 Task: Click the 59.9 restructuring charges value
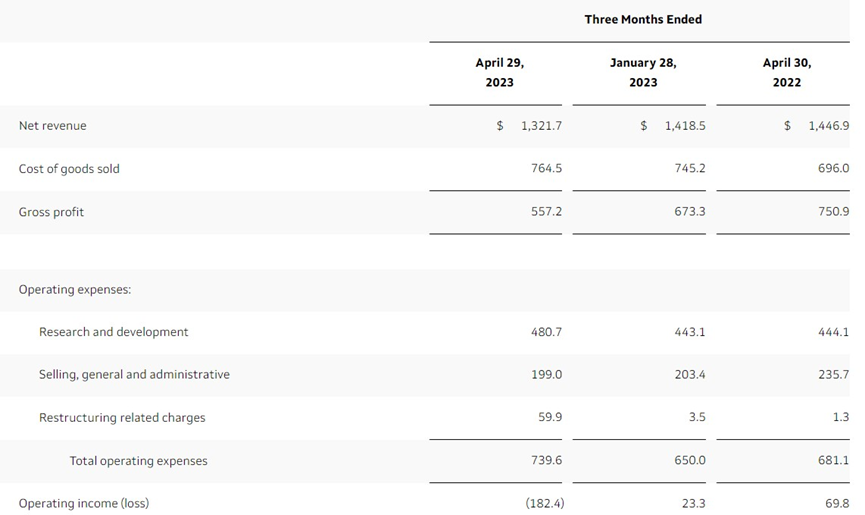(550, 417)
